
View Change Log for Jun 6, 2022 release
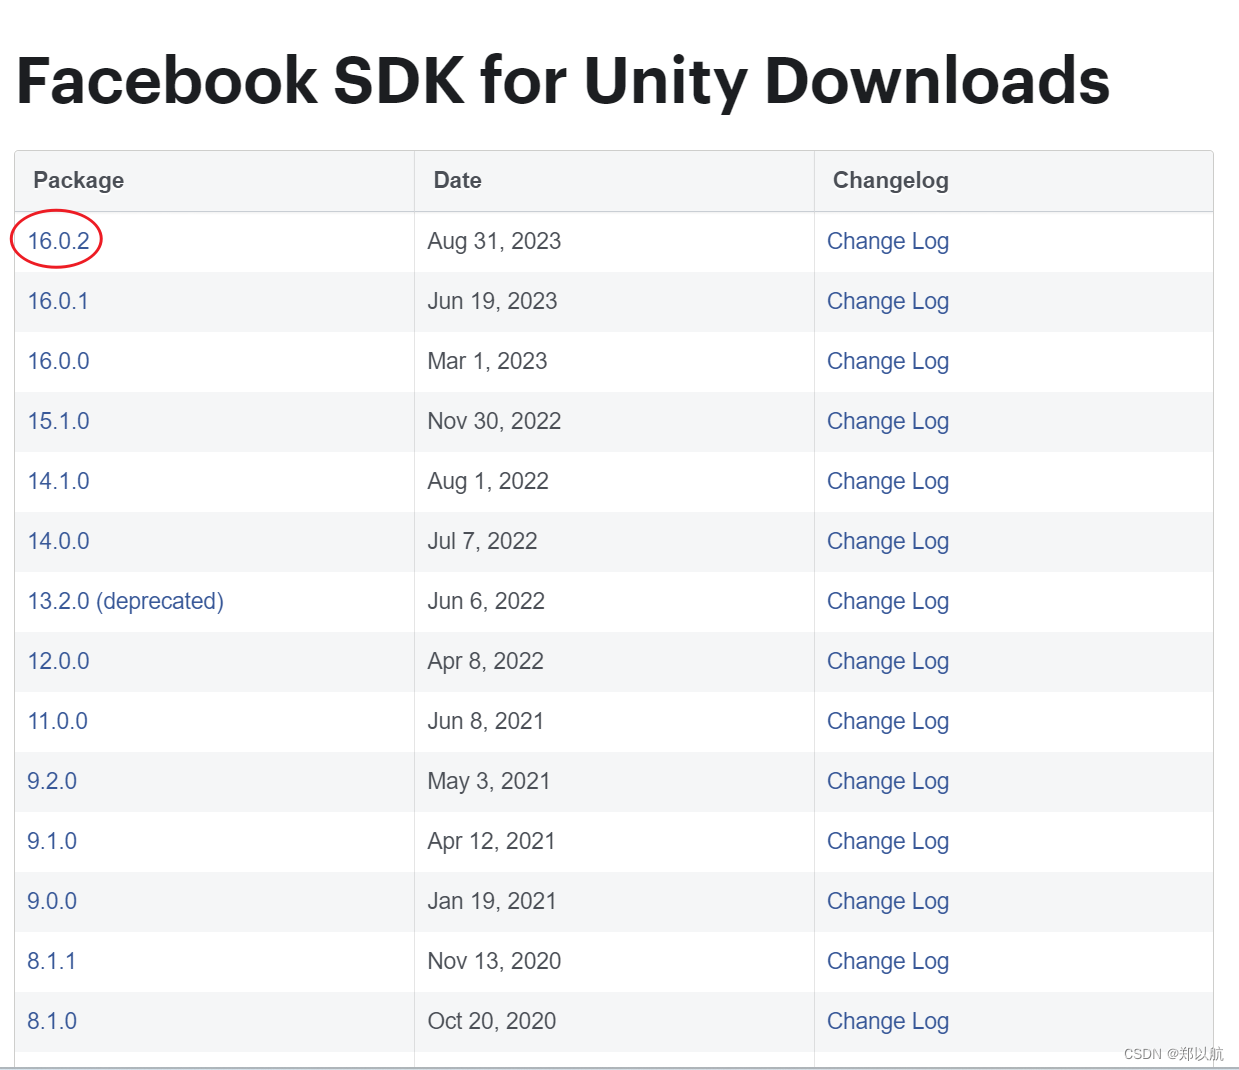click(x=888, y=602)
